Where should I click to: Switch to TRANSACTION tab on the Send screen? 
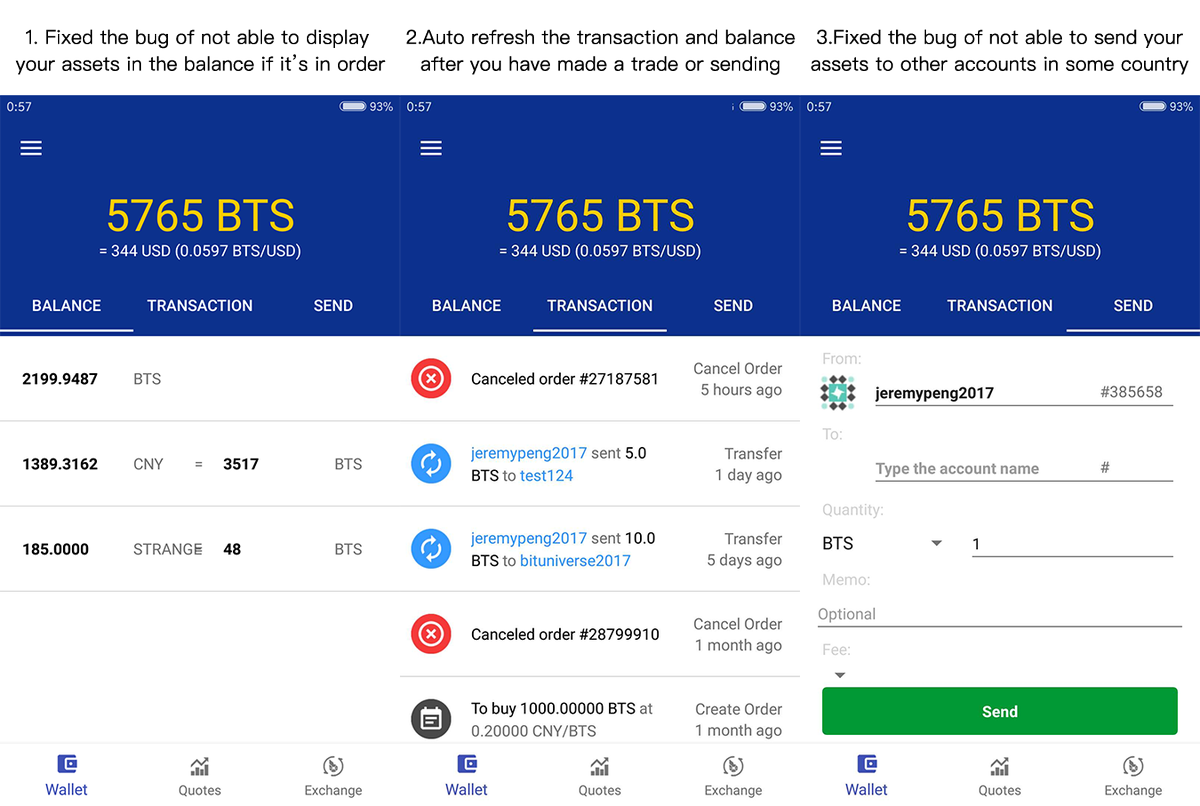point(1000,306)
